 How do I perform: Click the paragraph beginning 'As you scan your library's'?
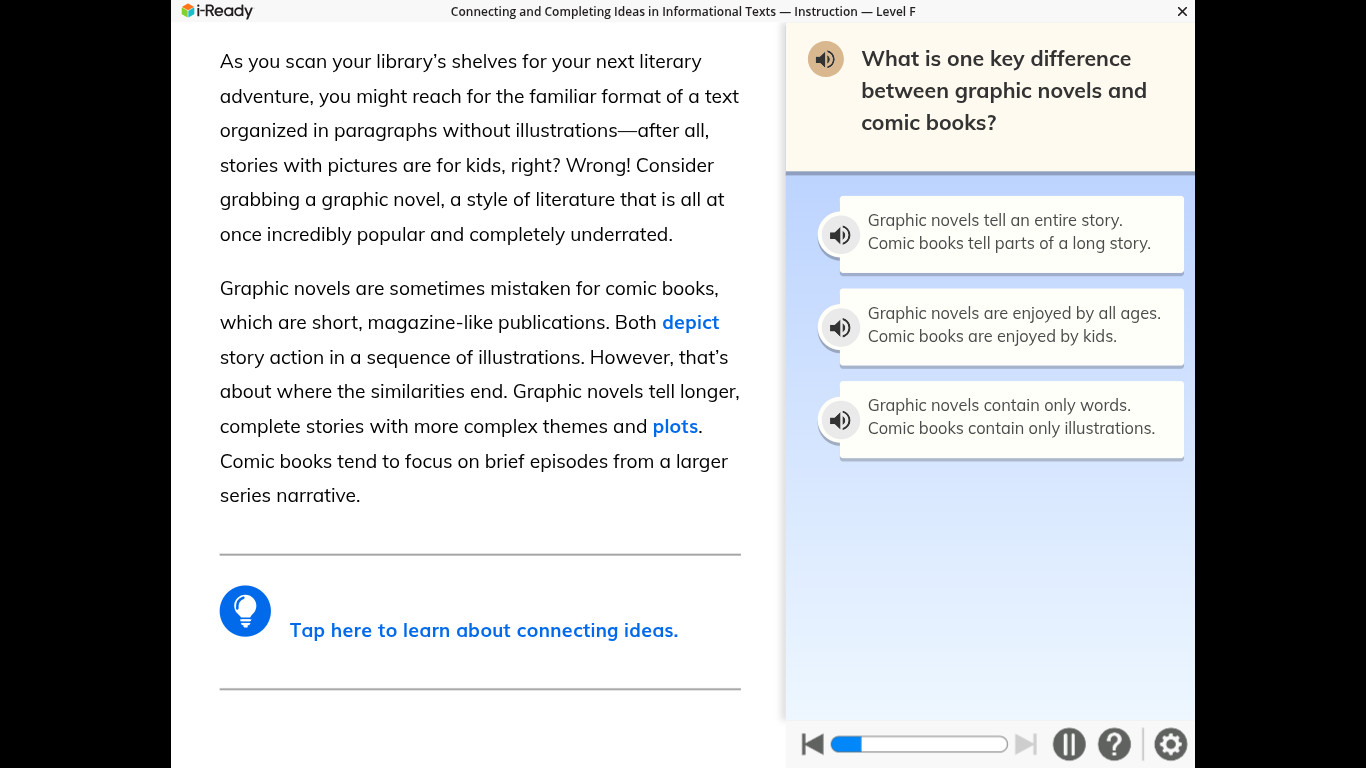pos(479,148)
